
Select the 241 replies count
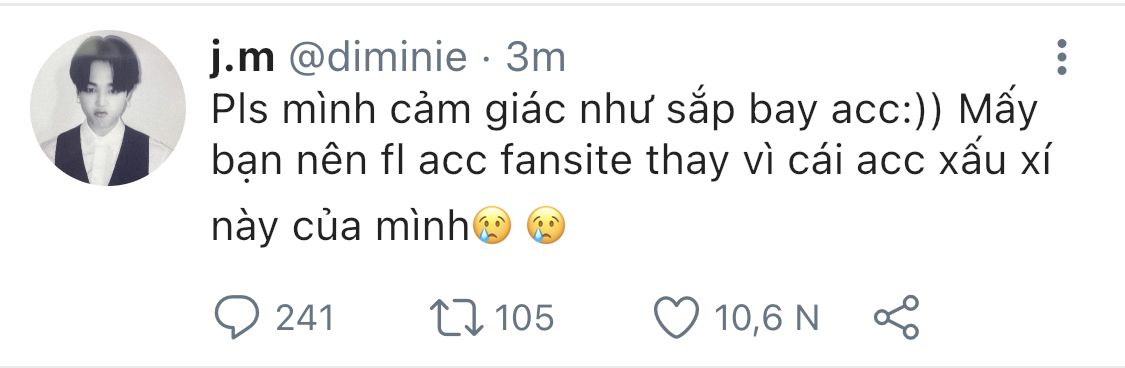click(x=305, y=318)
